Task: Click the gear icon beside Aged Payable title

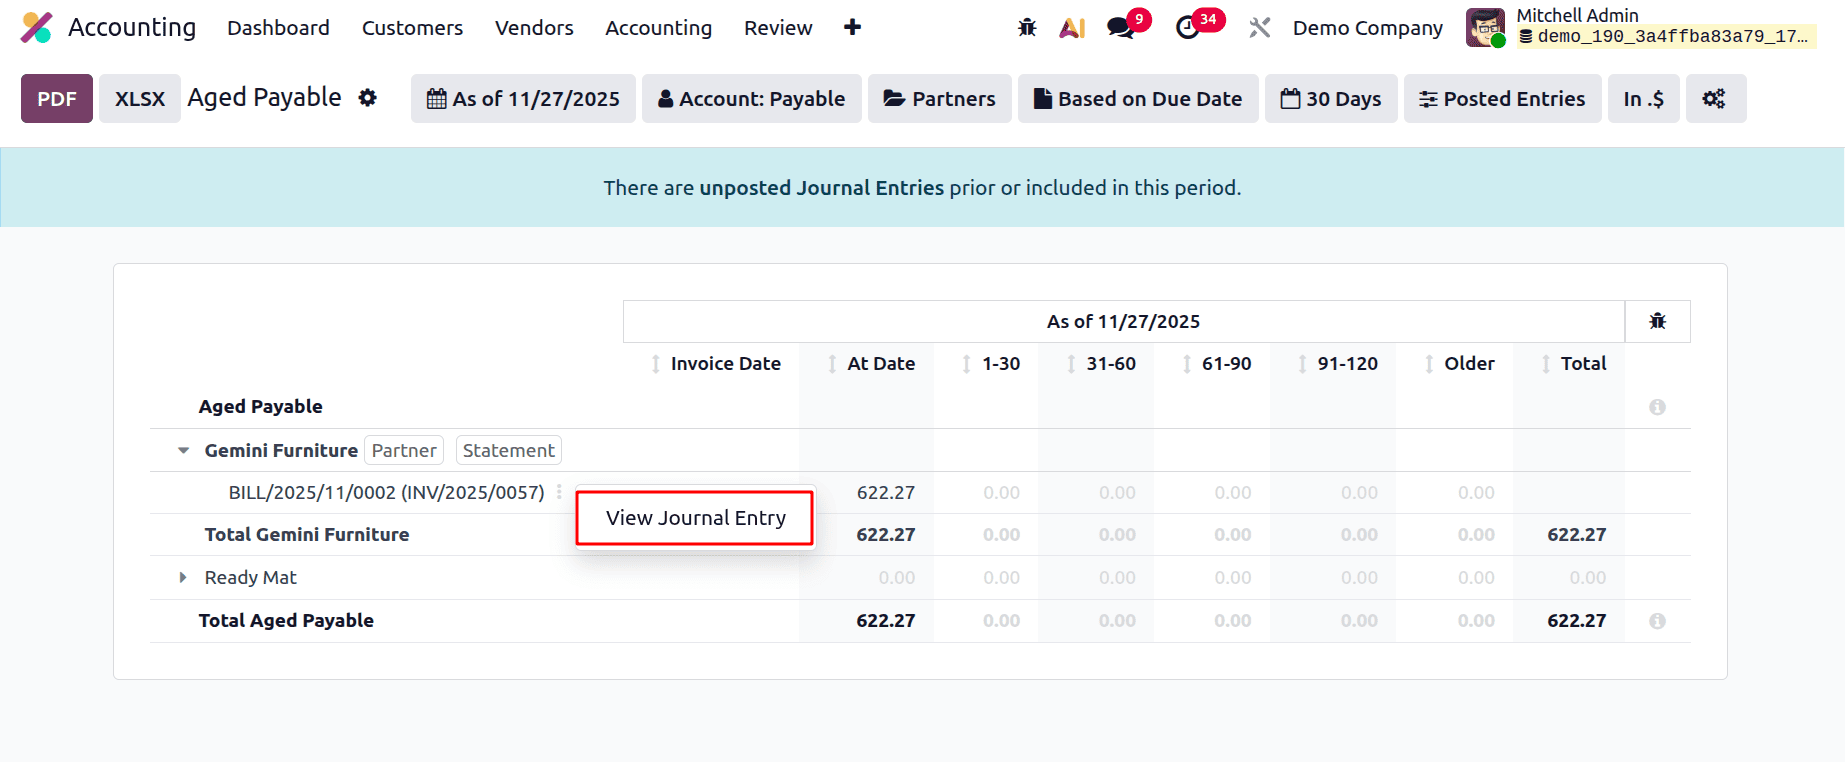Action: [x=368, y=98]
